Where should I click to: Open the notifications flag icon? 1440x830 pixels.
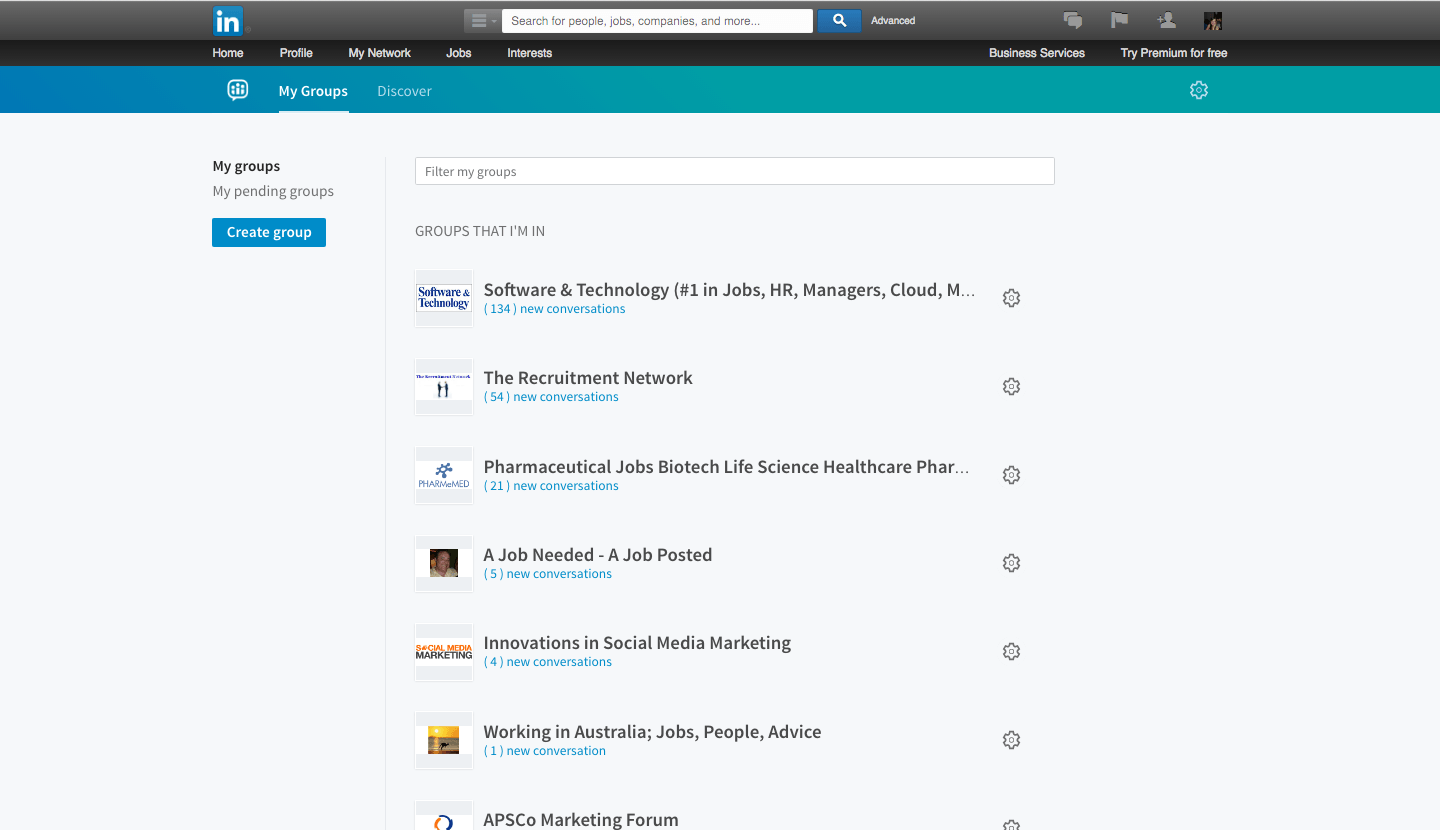(x=1120, y=20)
